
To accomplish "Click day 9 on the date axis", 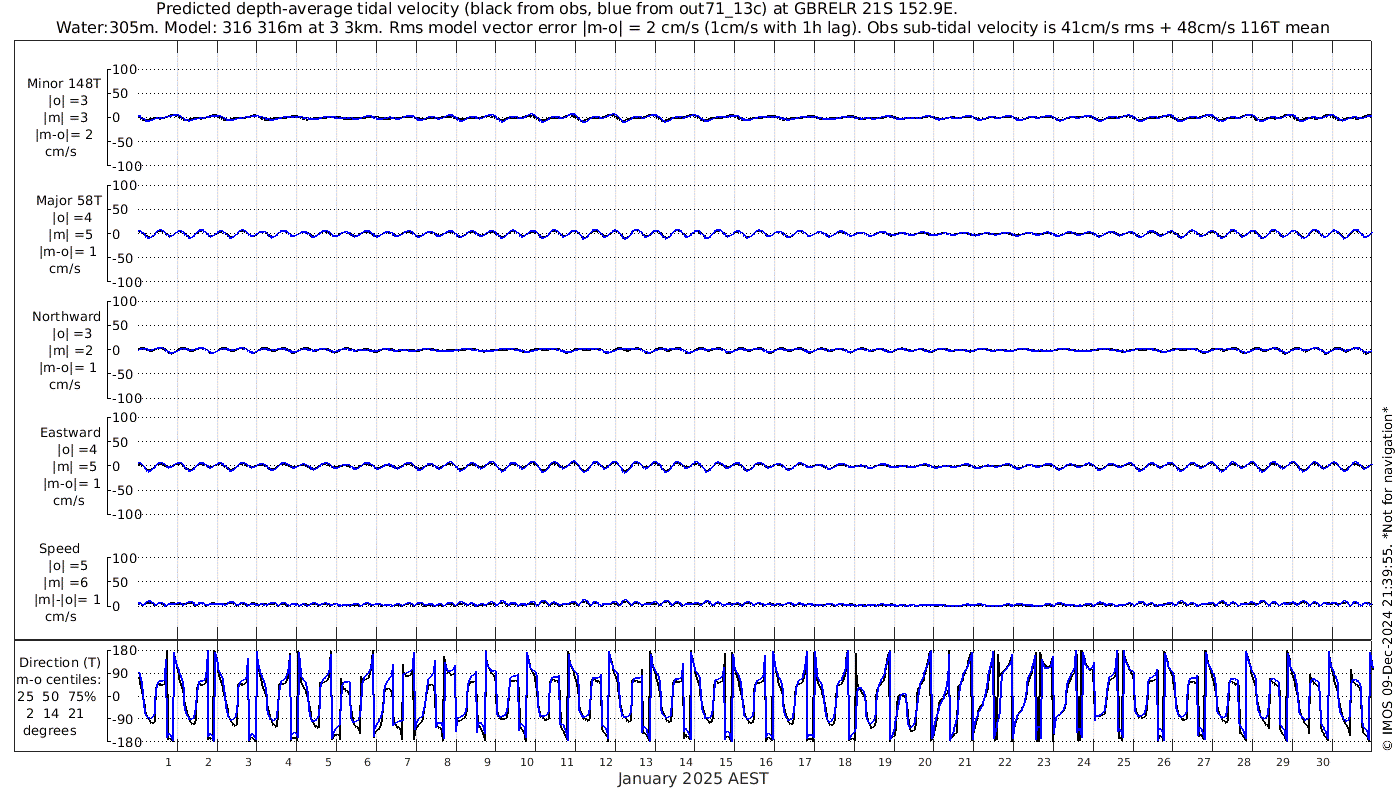I will point(487,762).
